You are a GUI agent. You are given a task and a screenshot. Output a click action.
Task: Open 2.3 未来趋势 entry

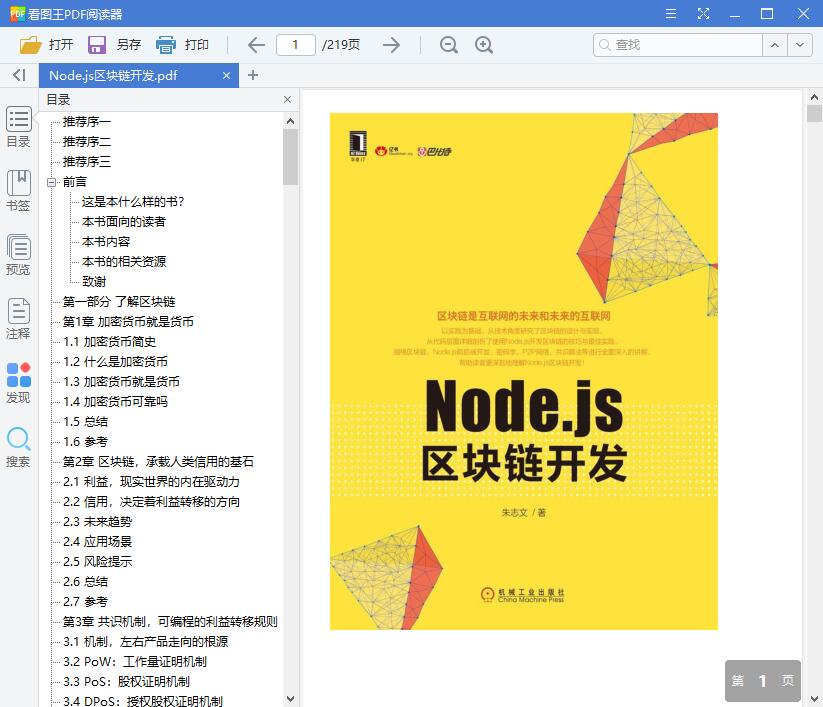coord(98,522)
